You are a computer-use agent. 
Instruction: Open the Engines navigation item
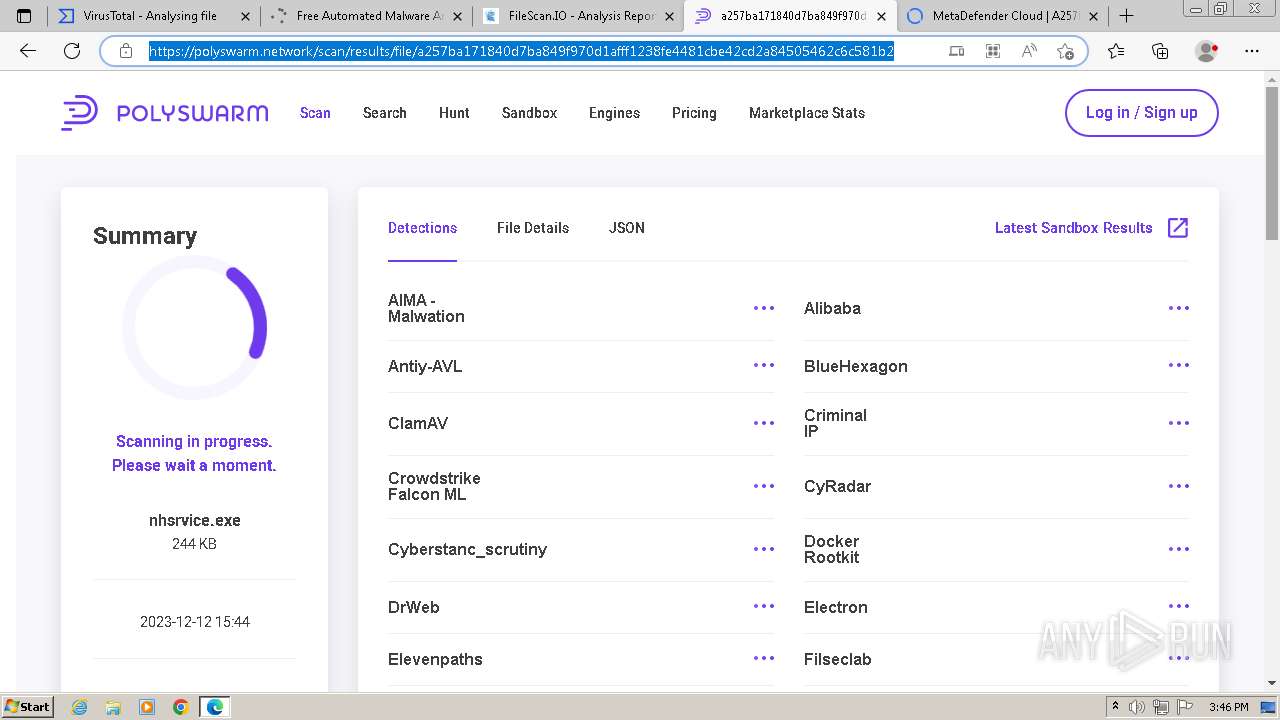614,113
